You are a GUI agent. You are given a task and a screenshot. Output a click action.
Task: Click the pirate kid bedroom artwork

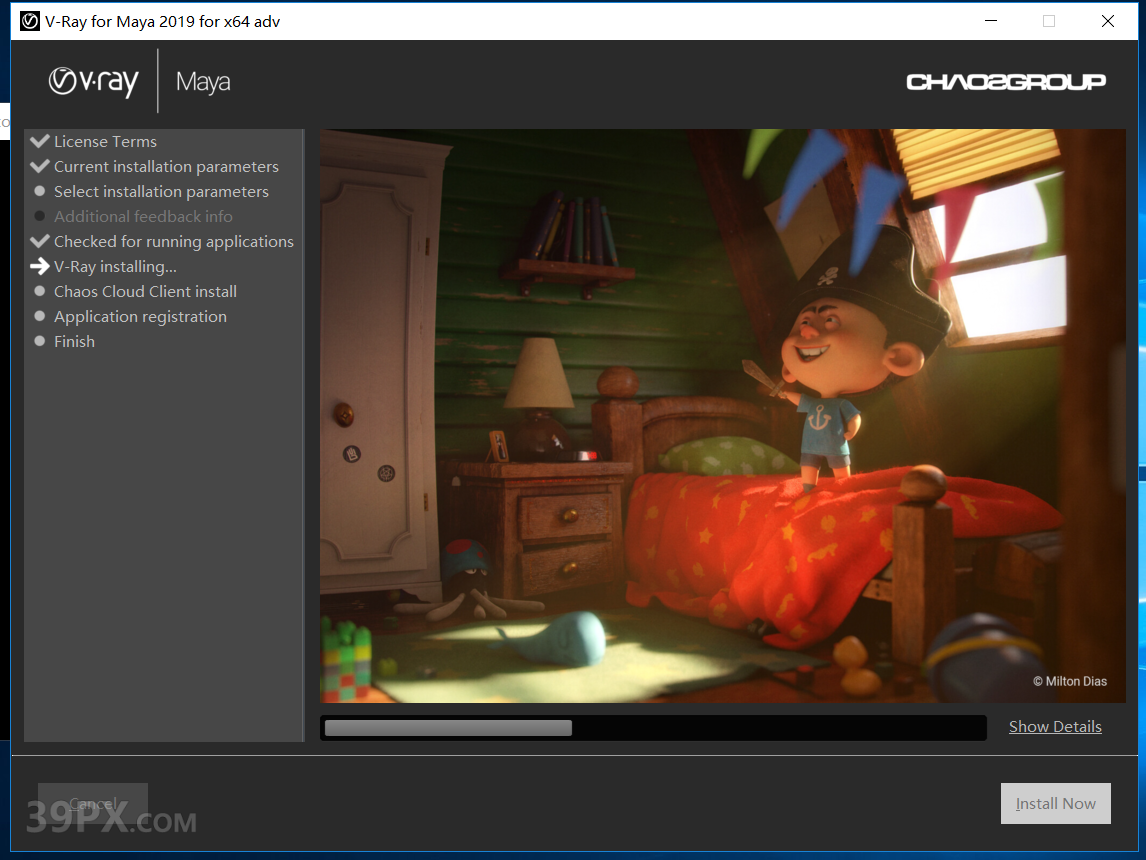(723, 416)
